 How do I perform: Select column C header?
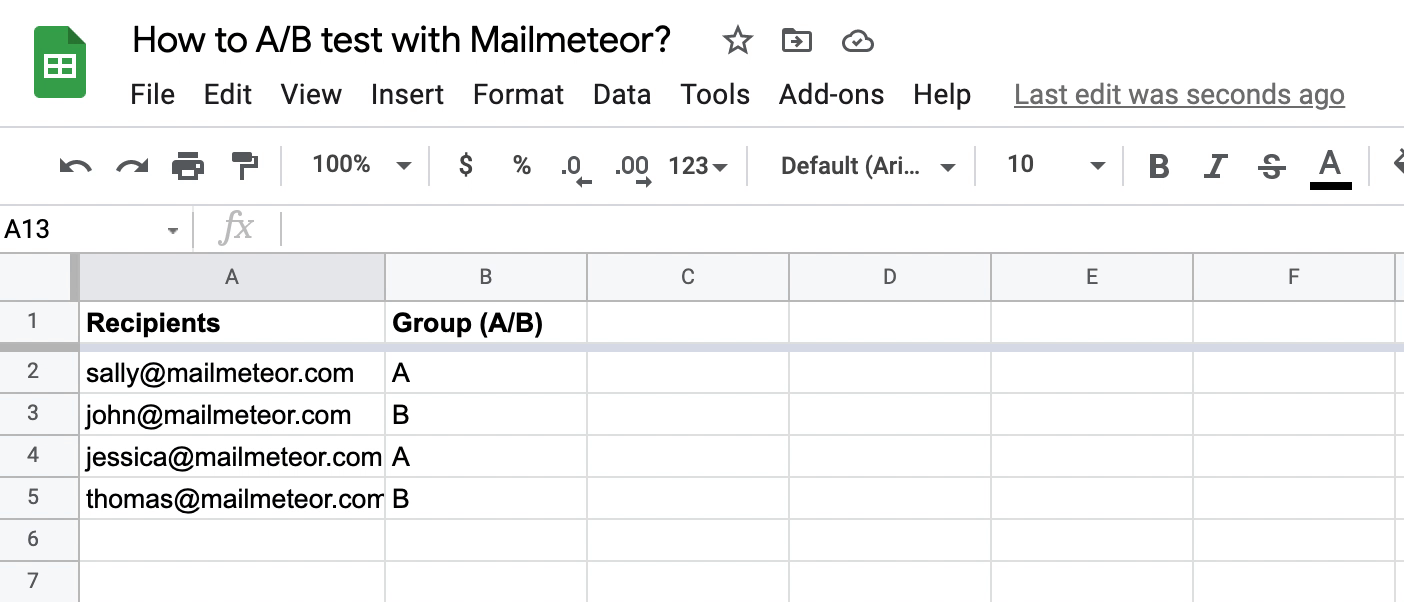pos(688,277)
